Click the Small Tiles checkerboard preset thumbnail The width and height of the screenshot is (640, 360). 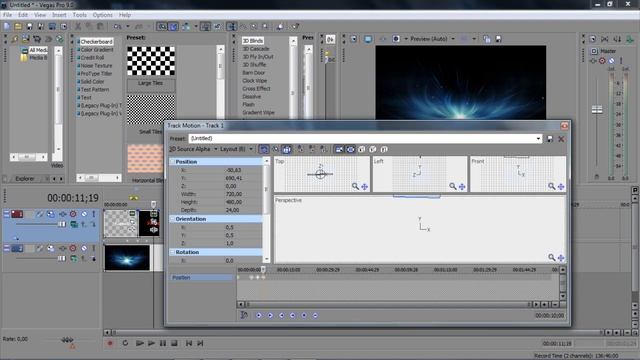pyautogui.click(x=151, y=109)
